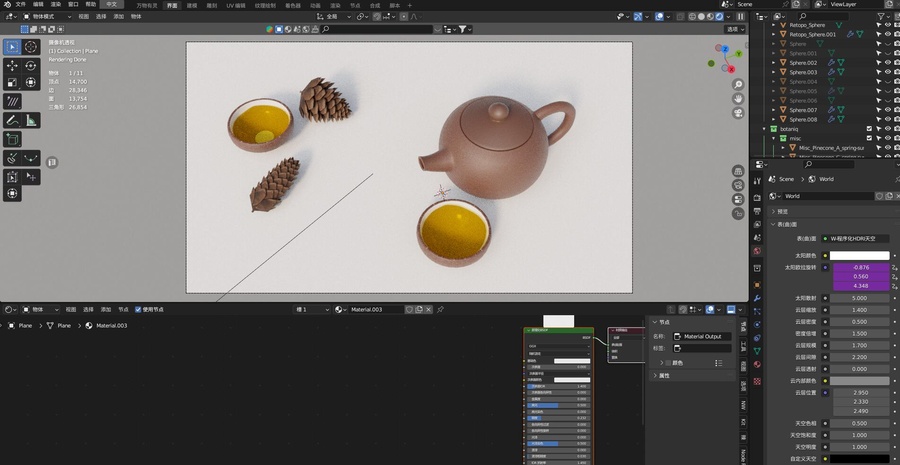Expand the Properties (属性) panel in the node sidebar

click(x=655, y=375)
